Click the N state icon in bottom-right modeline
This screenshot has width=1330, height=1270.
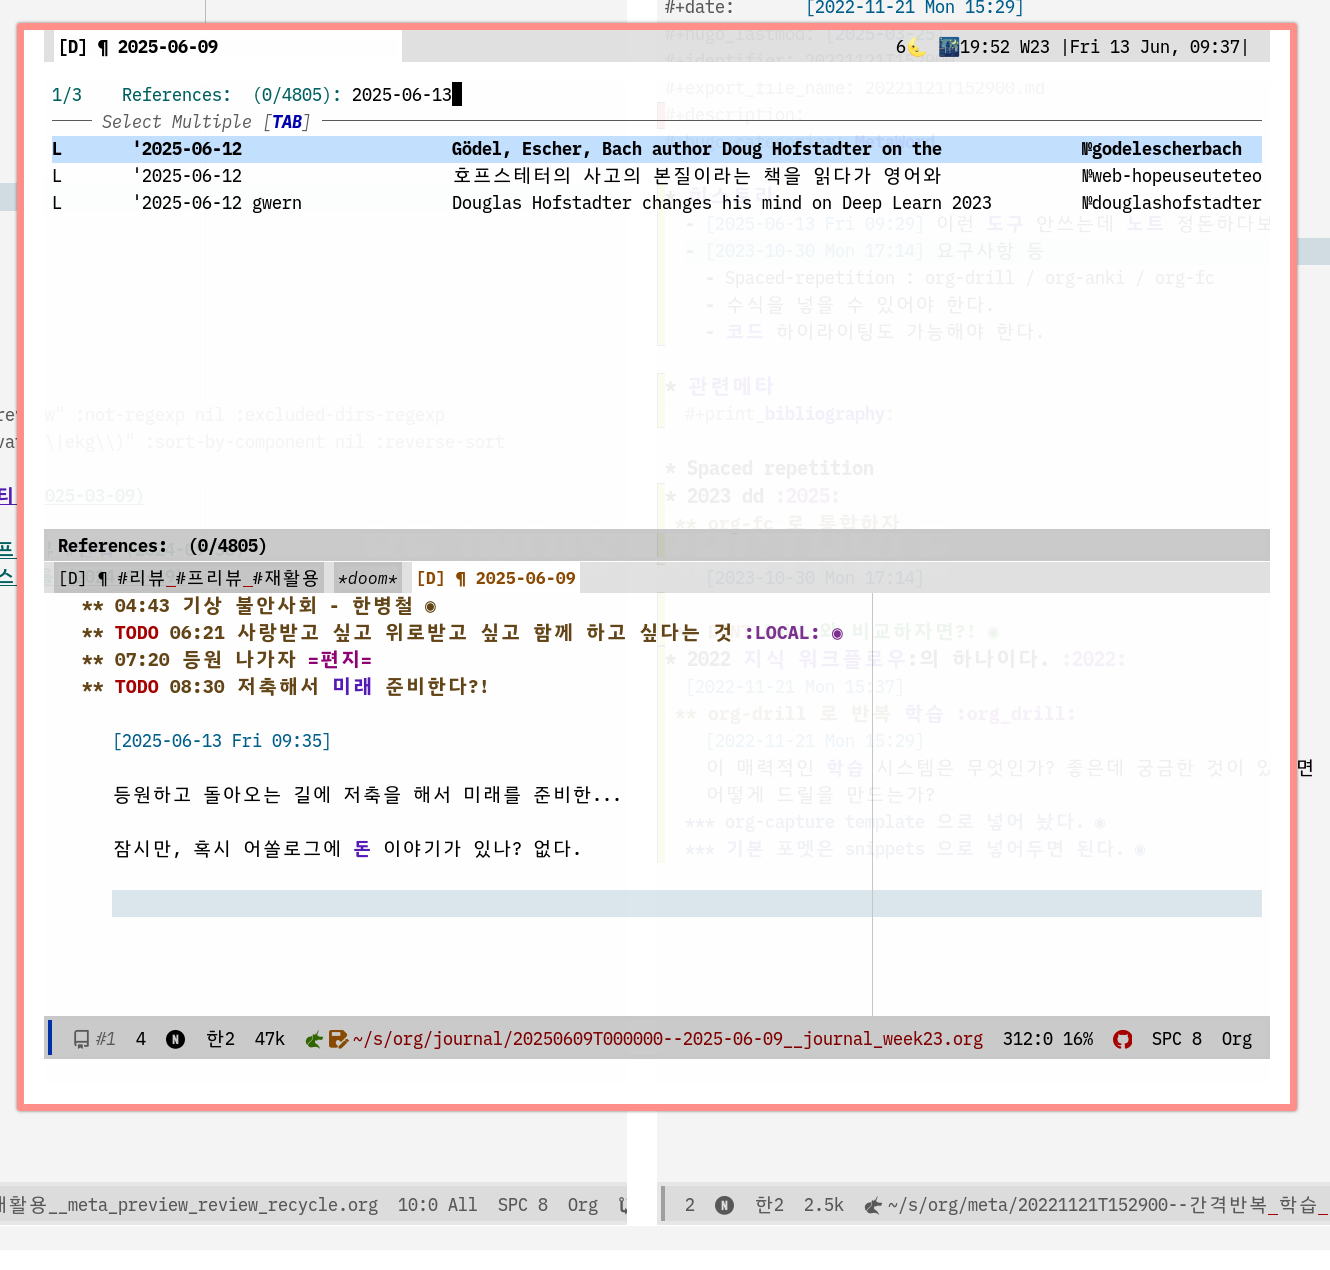tap(724, 1205)
